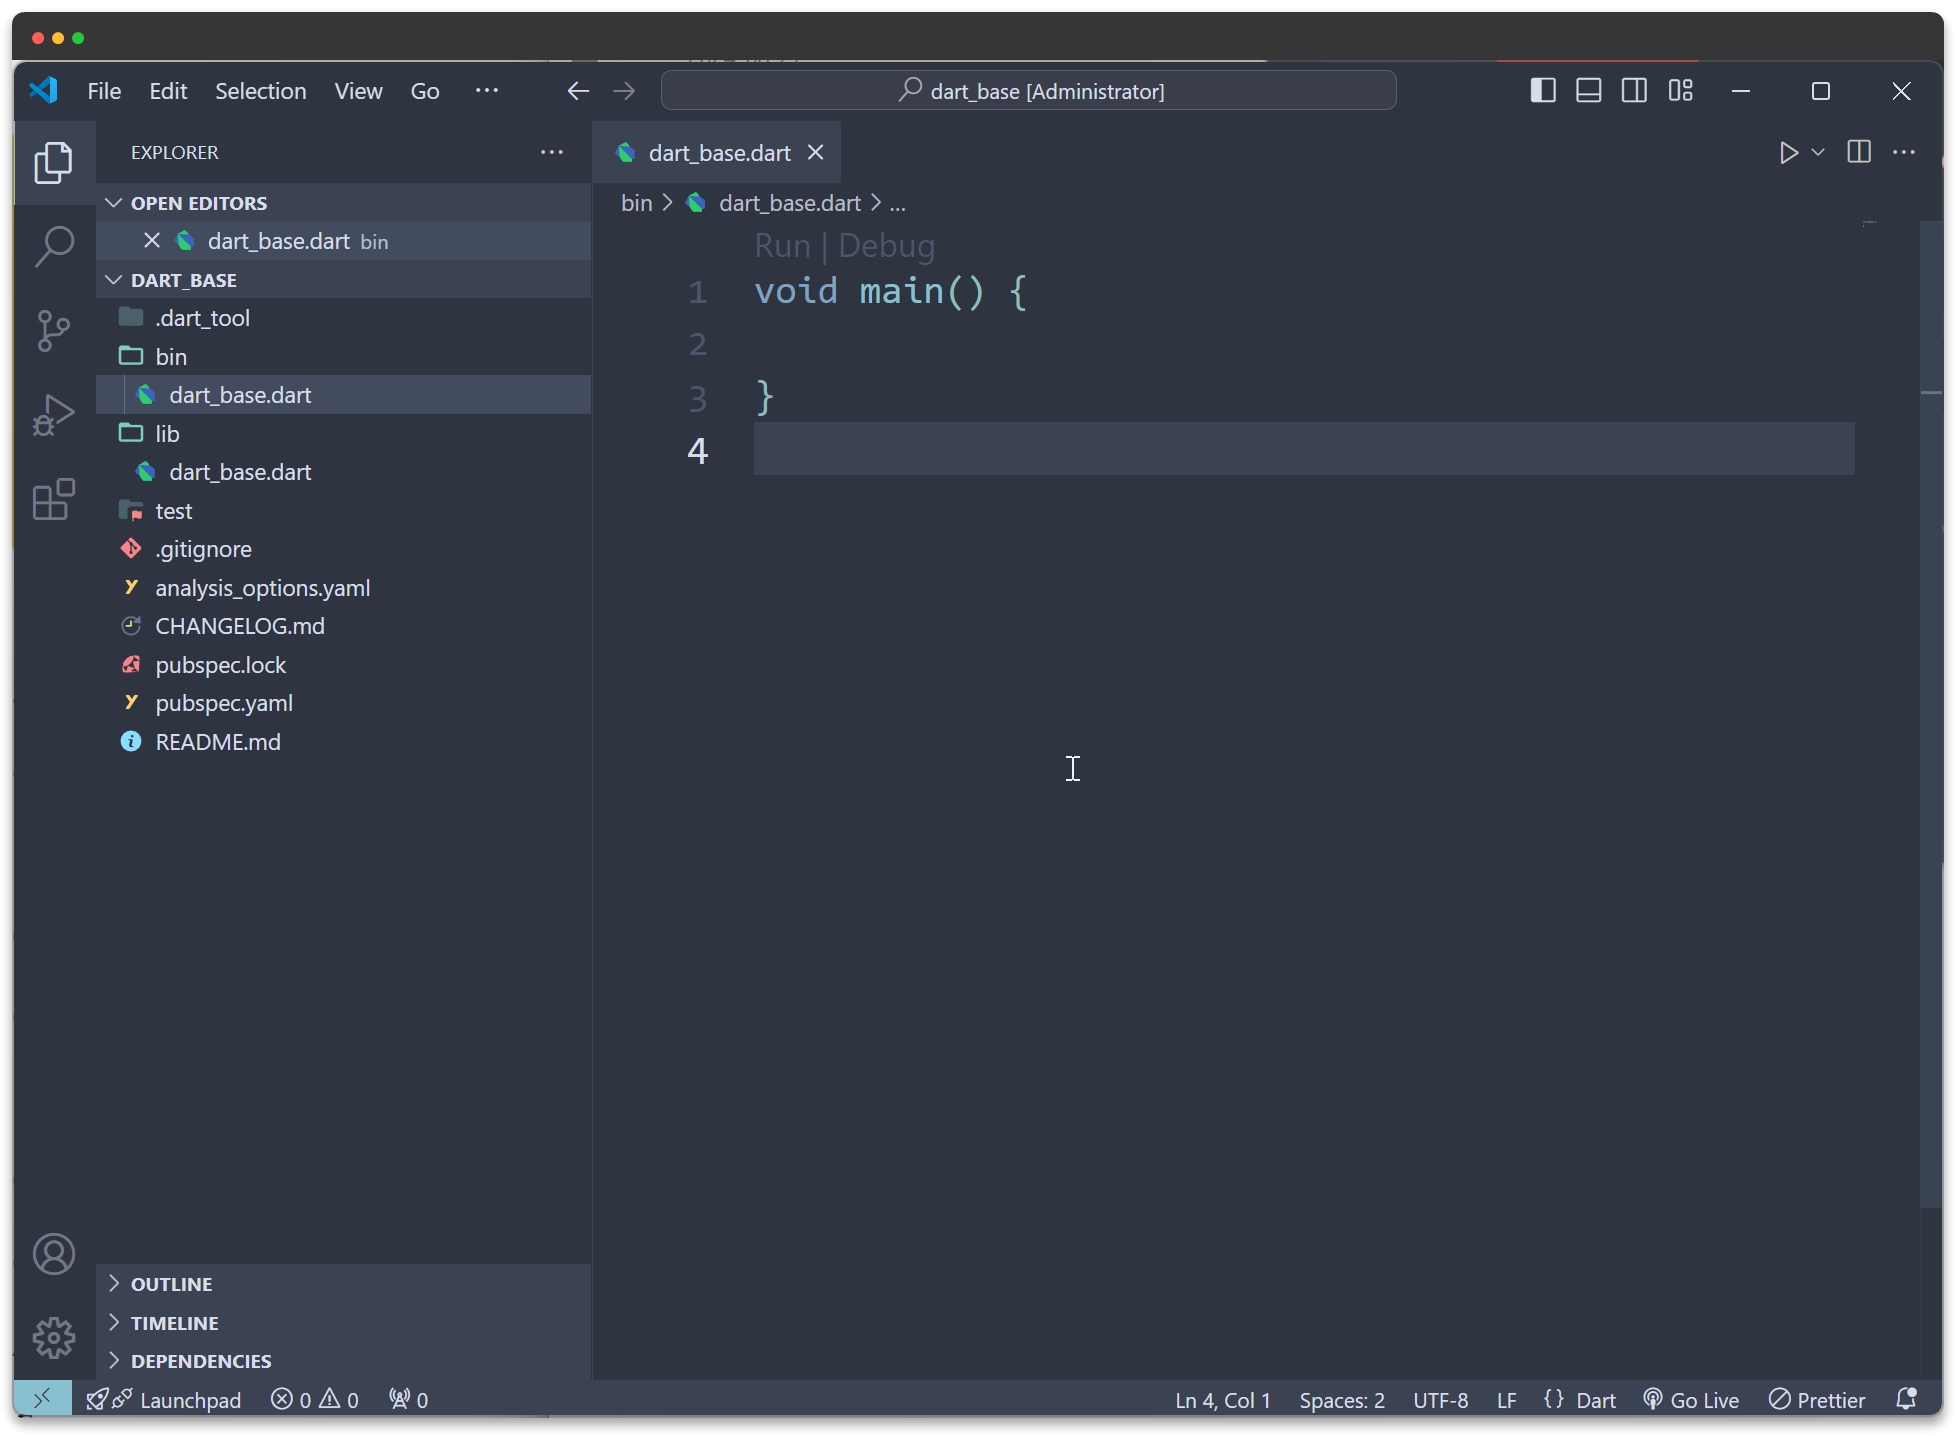Click the Go Live status button
This screenshot has width=1956, height=1436.
point(1692,1400)
